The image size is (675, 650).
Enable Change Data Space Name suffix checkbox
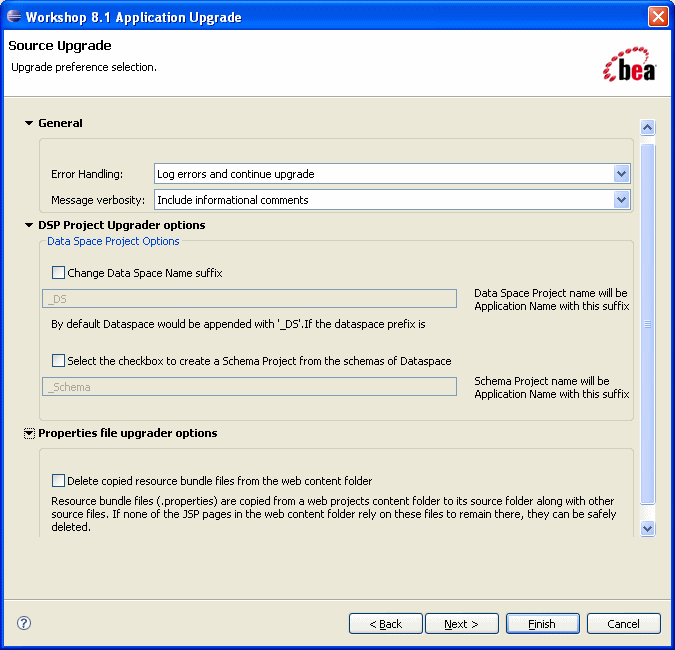point(58,272)
